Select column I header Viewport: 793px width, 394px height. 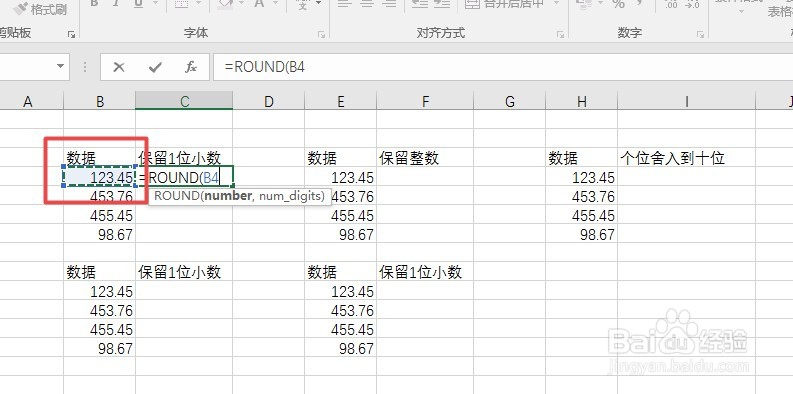pos(687,102)
